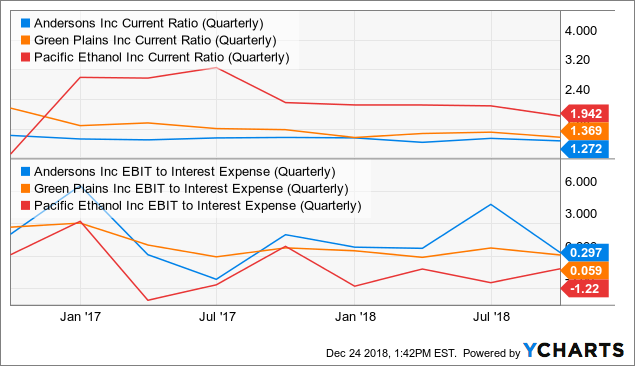Click the blue Andersons EBIT legend swatch

click(x=26, y=172)
